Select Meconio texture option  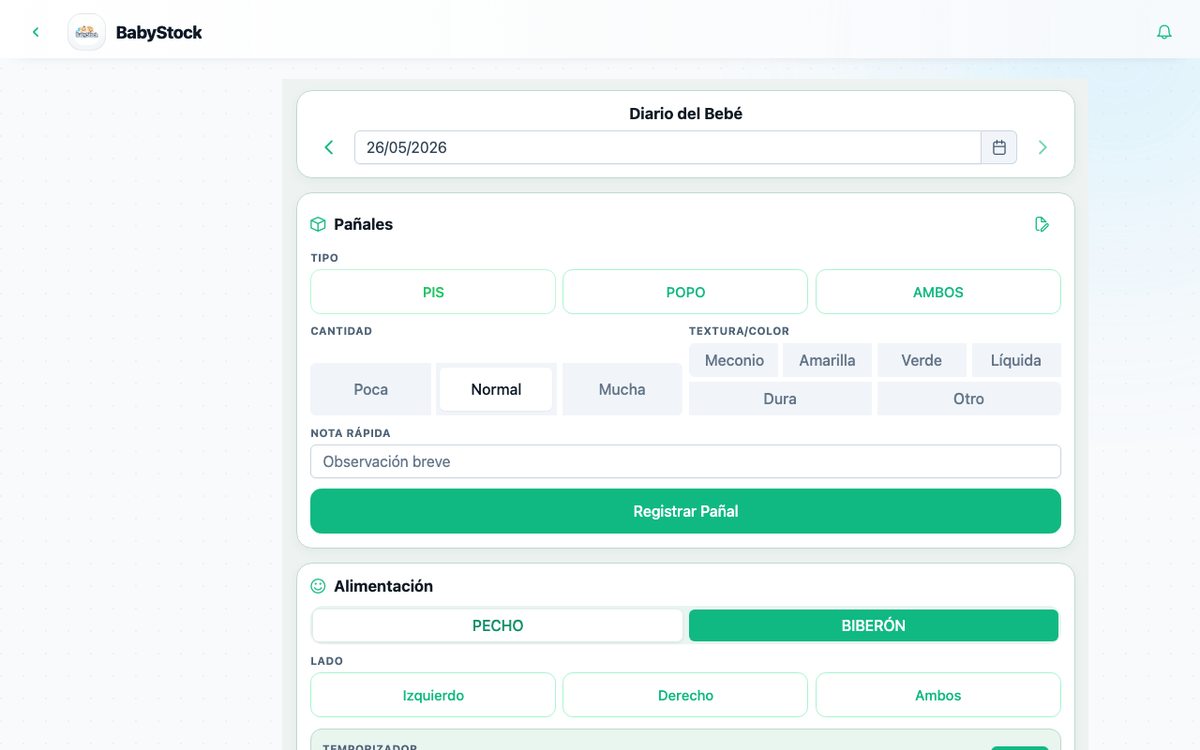click(x=734, y=360)
